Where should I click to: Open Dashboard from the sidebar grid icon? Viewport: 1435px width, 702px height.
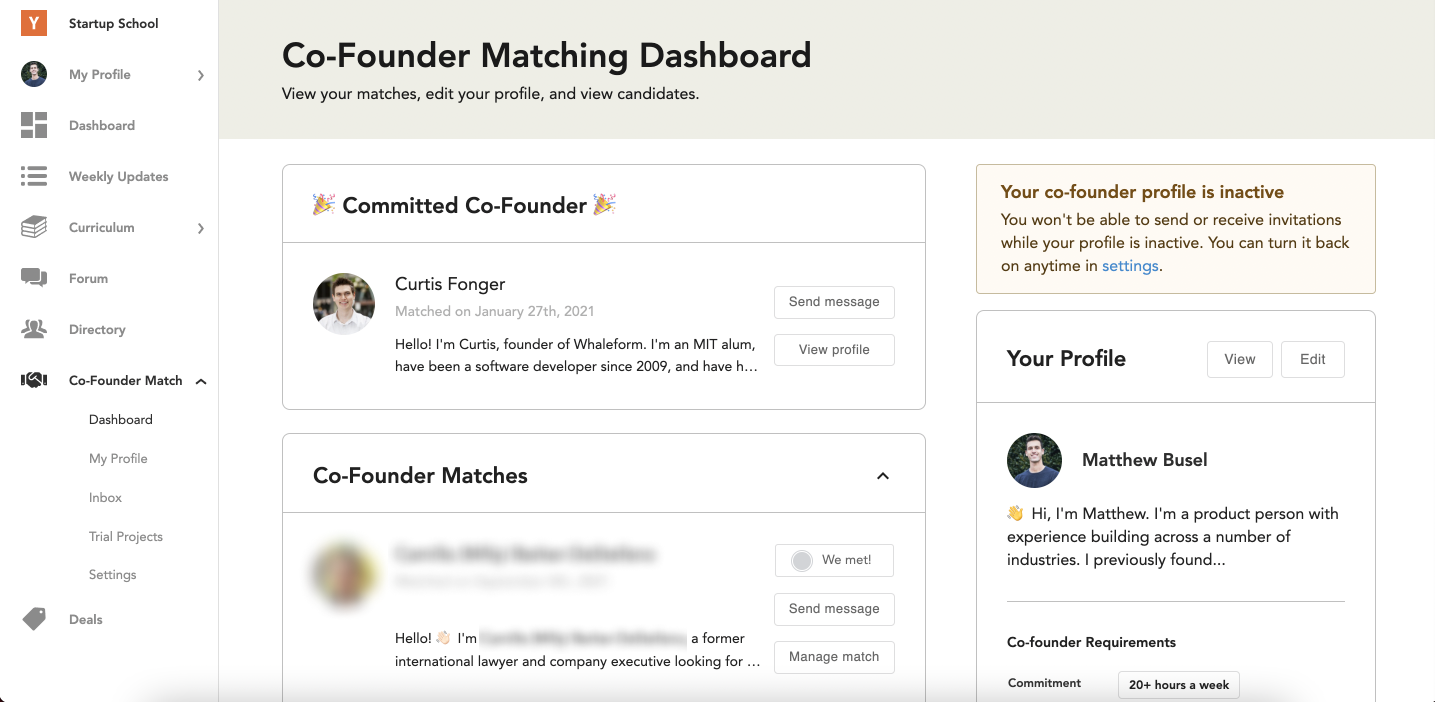click(x=33, y=124)
